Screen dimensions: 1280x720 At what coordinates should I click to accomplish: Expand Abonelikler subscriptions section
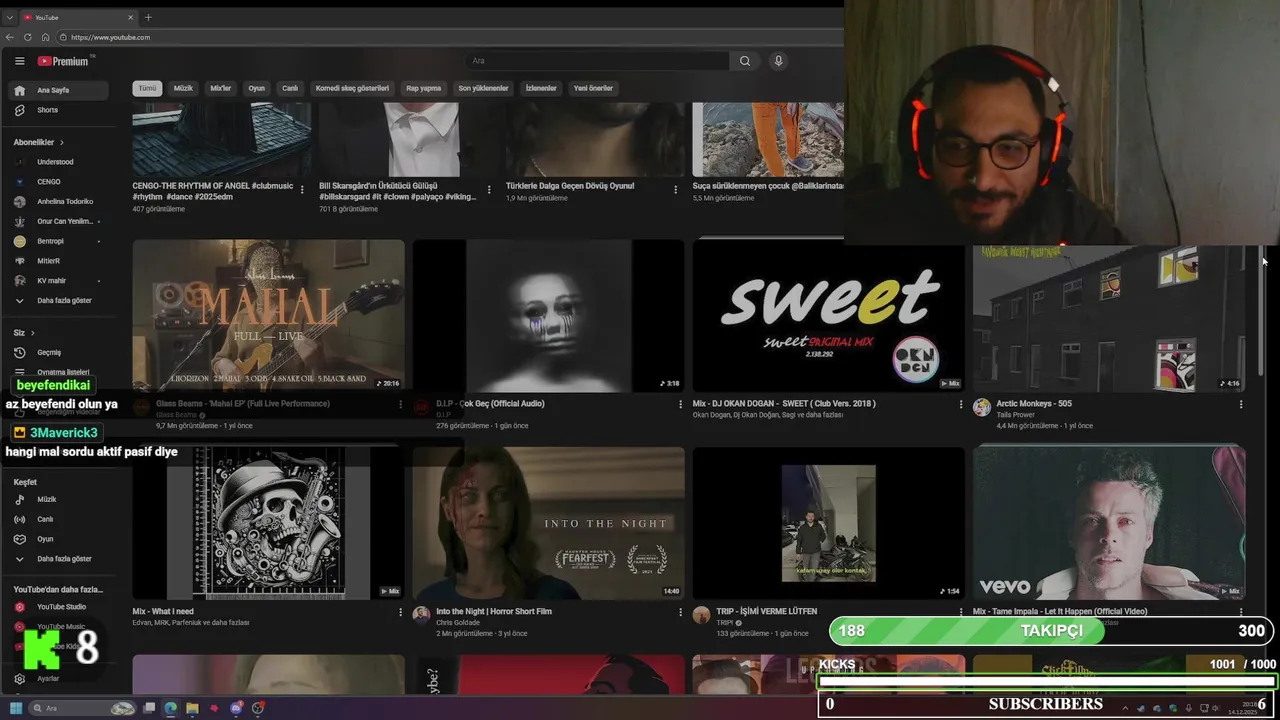pyautogui.click(x=39, y=142)
